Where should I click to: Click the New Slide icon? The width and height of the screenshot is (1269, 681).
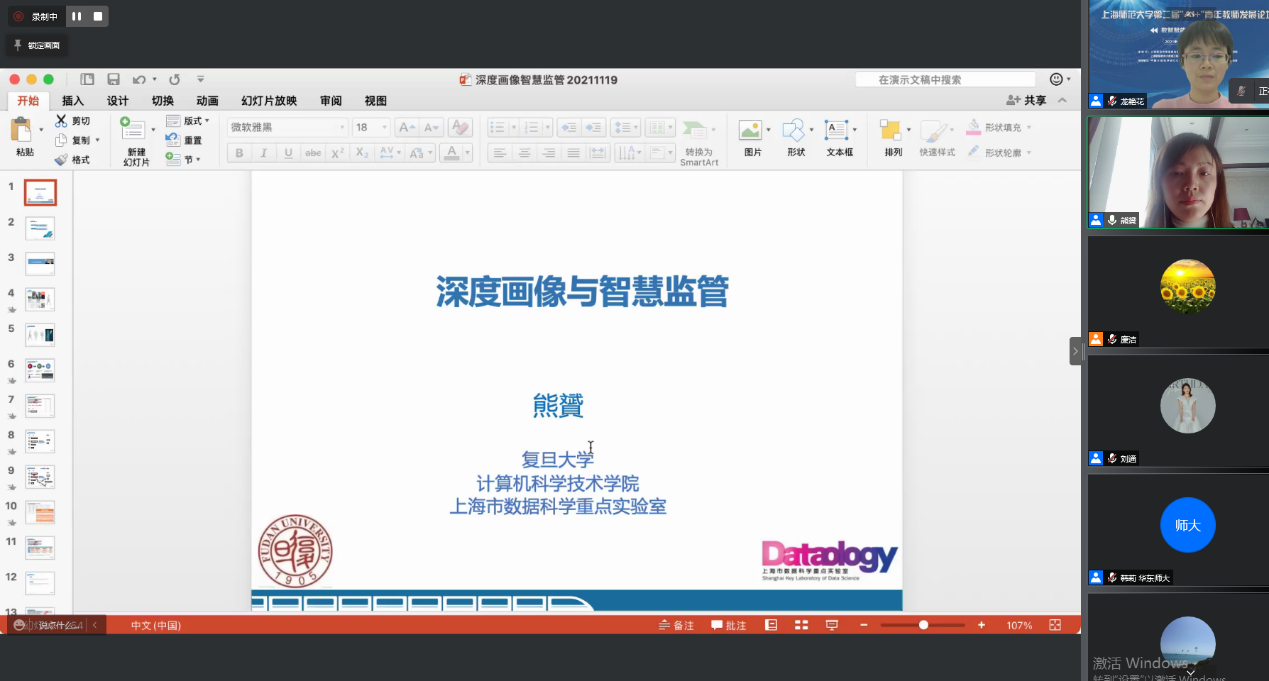point(132,131)
